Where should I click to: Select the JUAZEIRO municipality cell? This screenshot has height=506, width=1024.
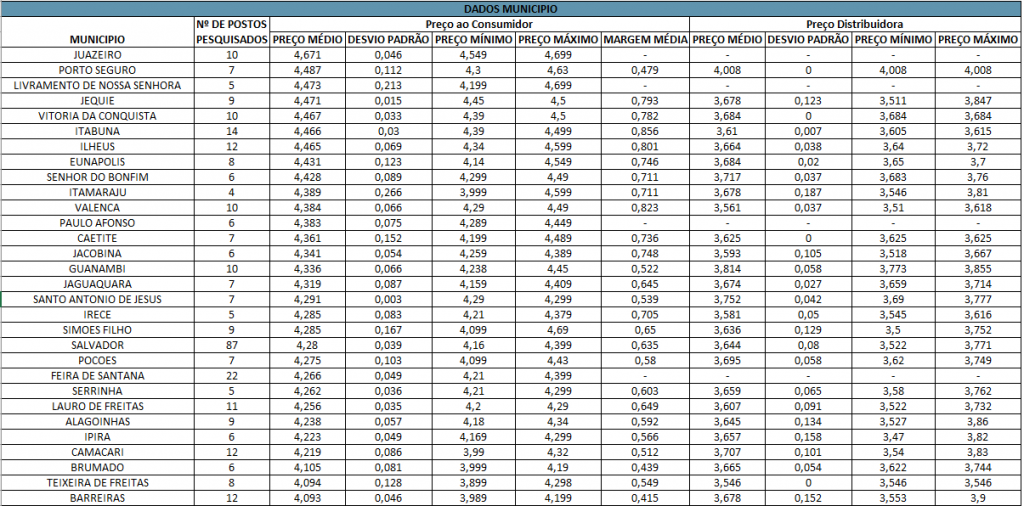coord(97,55)
